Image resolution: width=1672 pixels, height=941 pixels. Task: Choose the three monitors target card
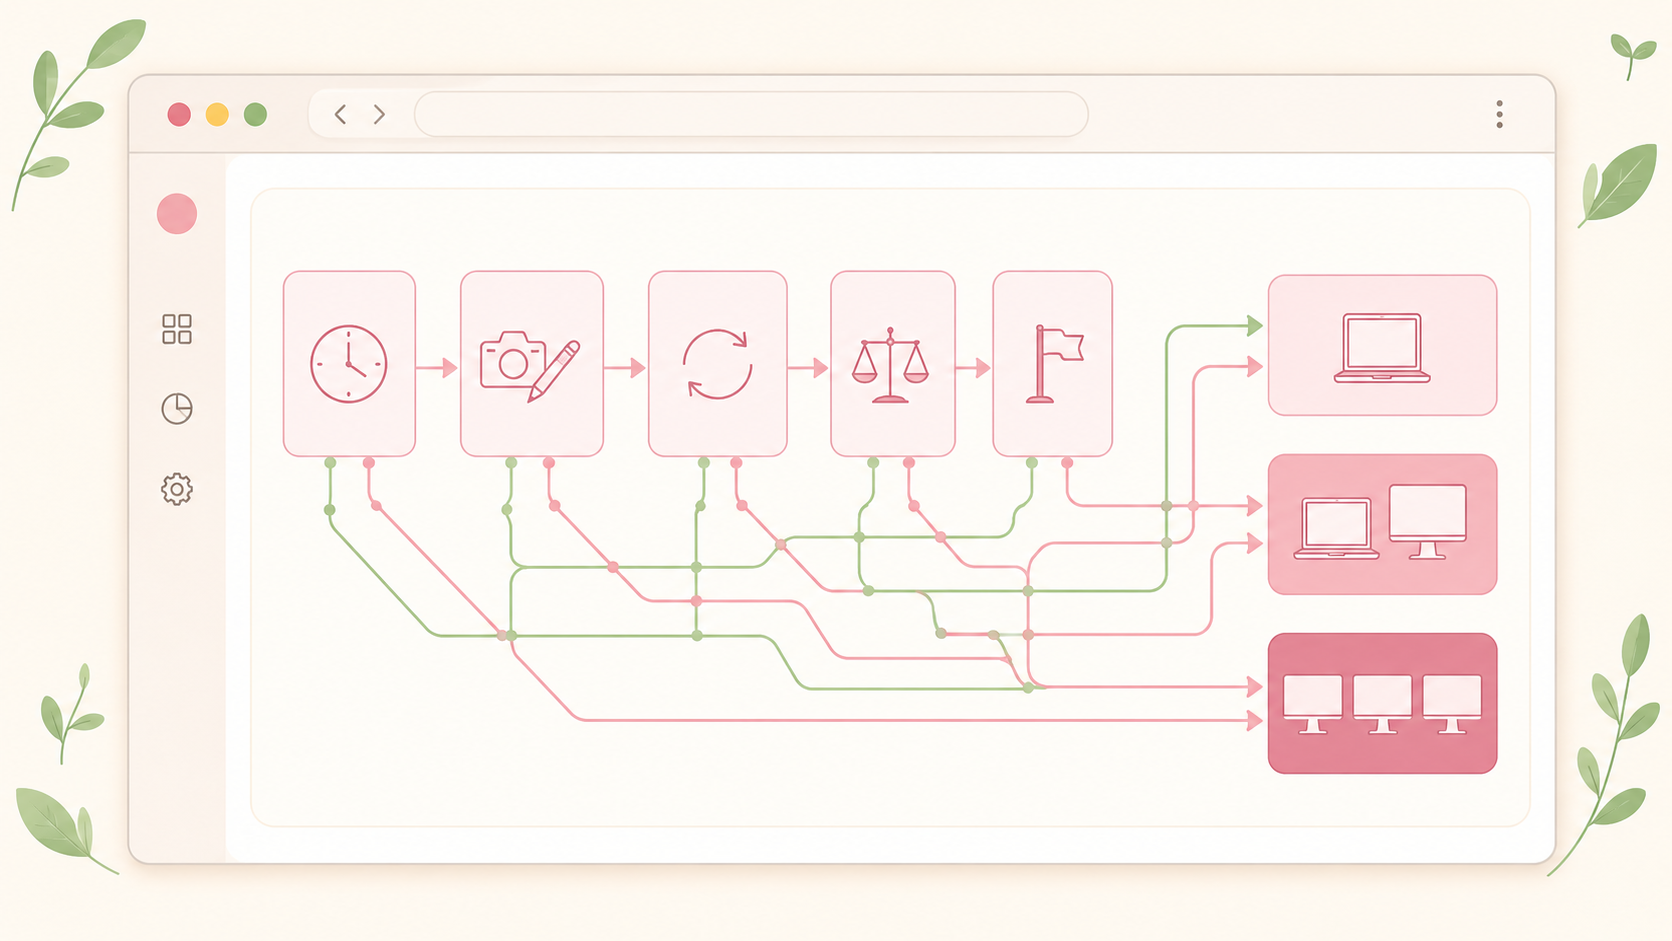1382,703
